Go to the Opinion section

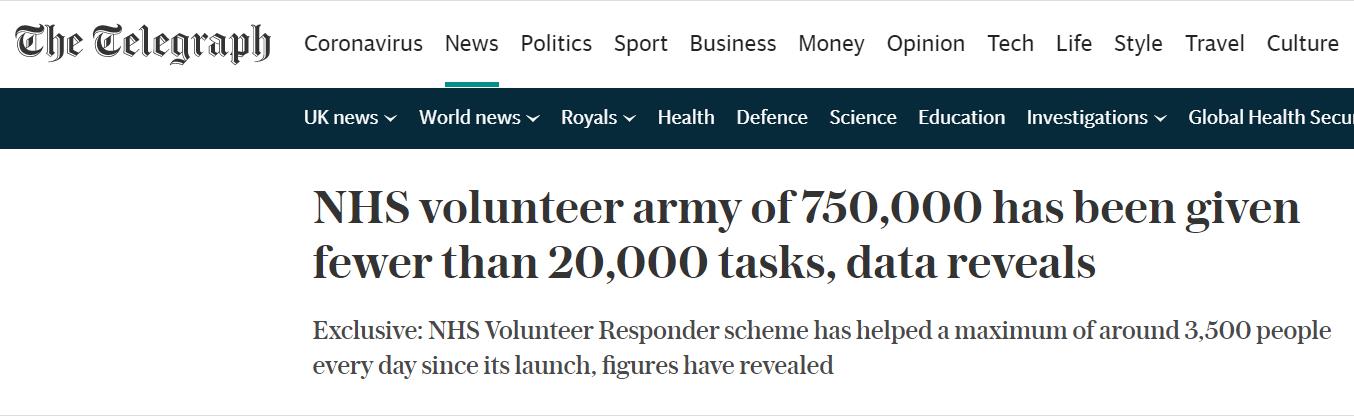pyautogui.click(x=925, y=44)
